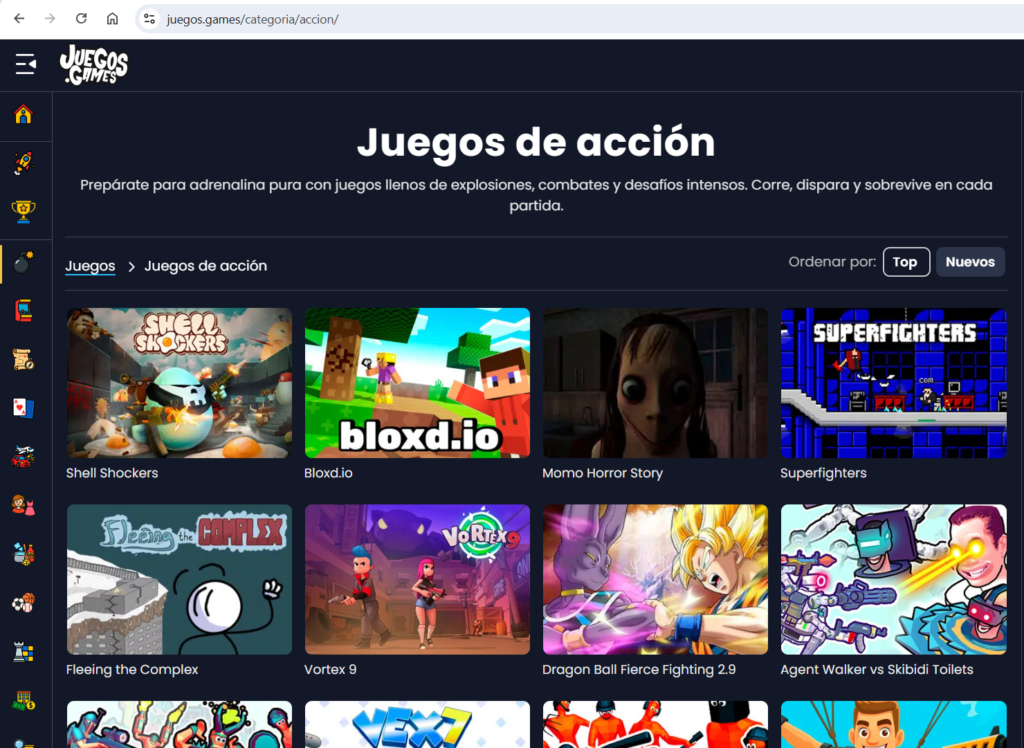Open the treasure map adventure icon

(x=23, y=358)
